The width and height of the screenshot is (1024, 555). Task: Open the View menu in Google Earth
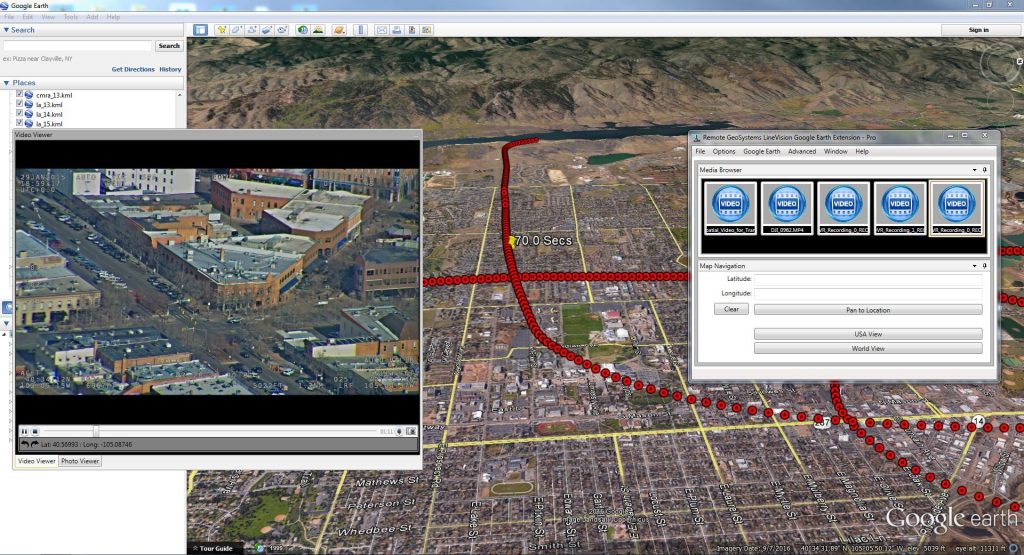pyautogui.click(x=48, y=17)
